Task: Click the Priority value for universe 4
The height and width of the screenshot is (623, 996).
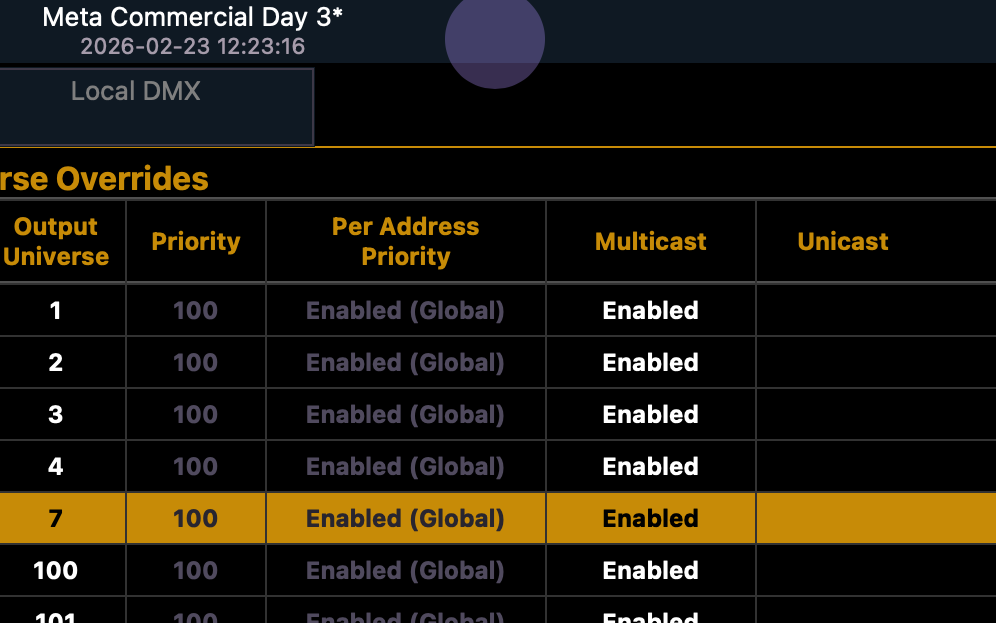Action: (195, 467)
